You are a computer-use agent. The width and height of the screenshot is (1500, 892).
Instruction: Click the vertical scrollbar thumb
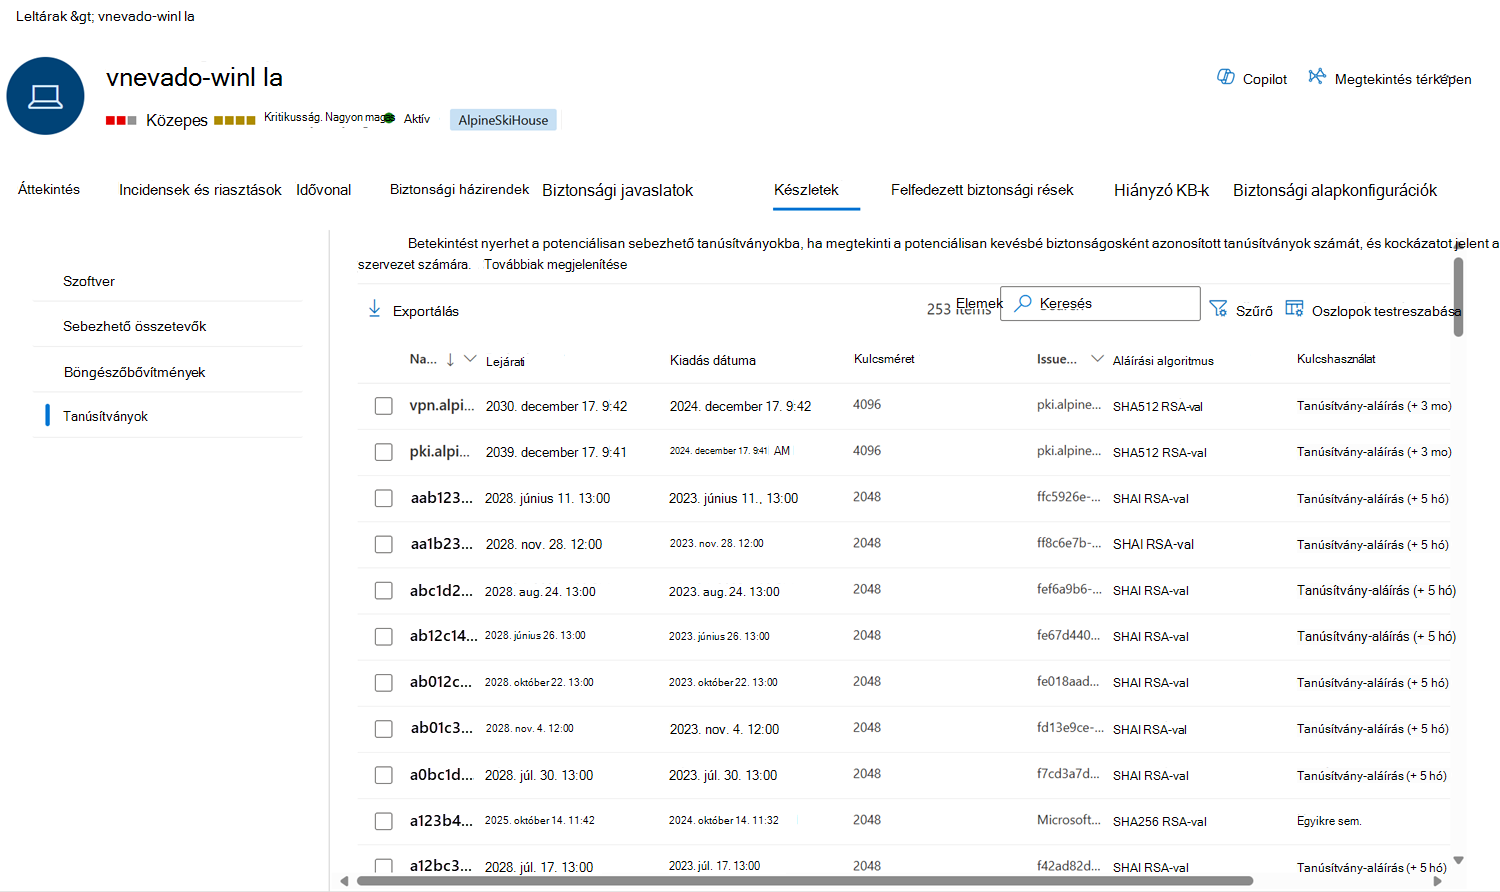pyautogui.click(x=1459, y=297)
